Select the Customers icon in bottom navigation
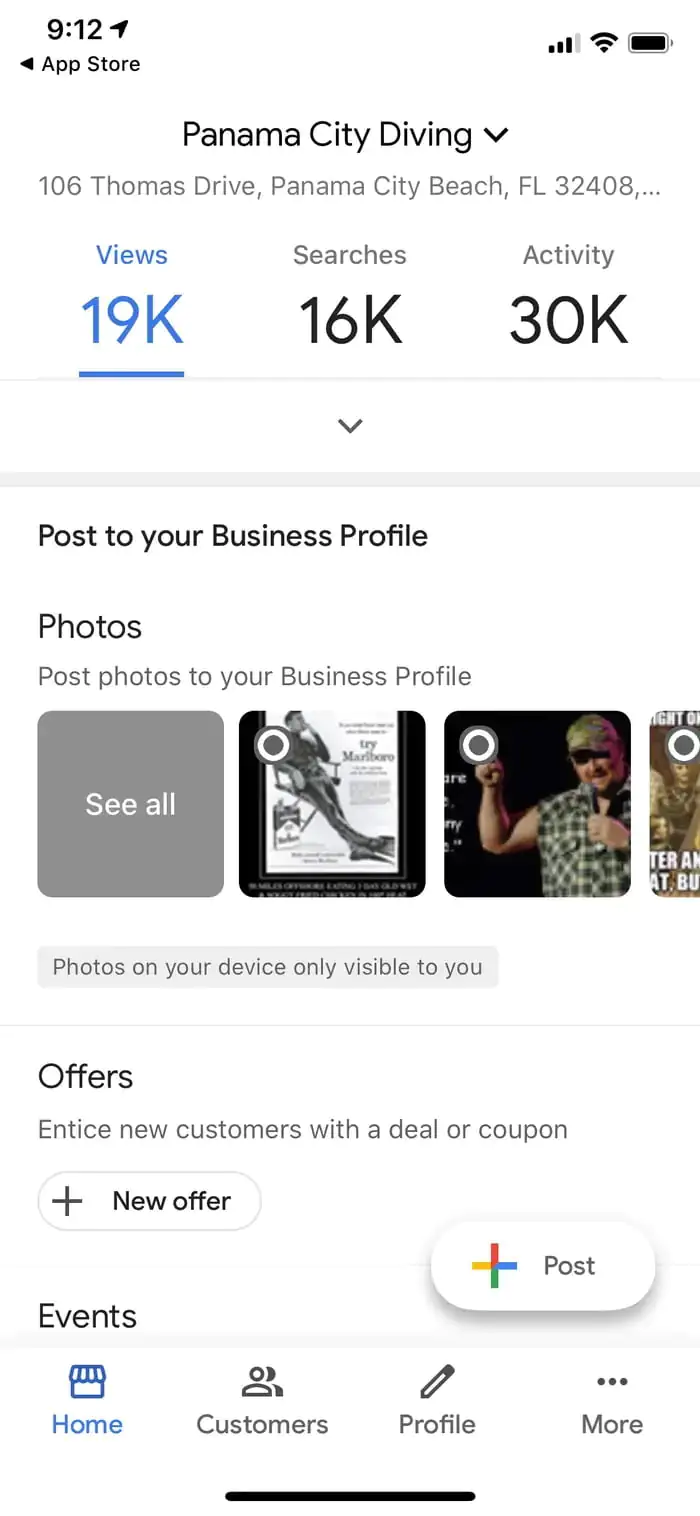Image resolution: width=700 pixels, height=1516 pixels. (x=261, y=1380)
